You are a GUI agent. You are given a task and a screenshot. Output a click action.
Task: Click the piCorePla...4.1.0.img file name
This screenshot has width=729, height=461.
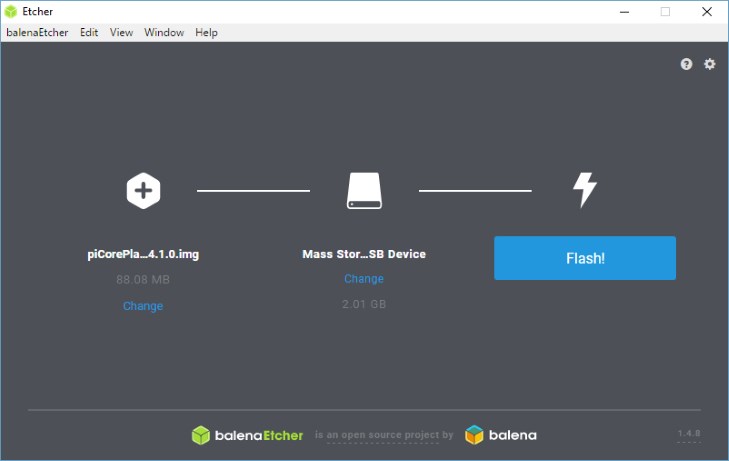click(143, 254)
